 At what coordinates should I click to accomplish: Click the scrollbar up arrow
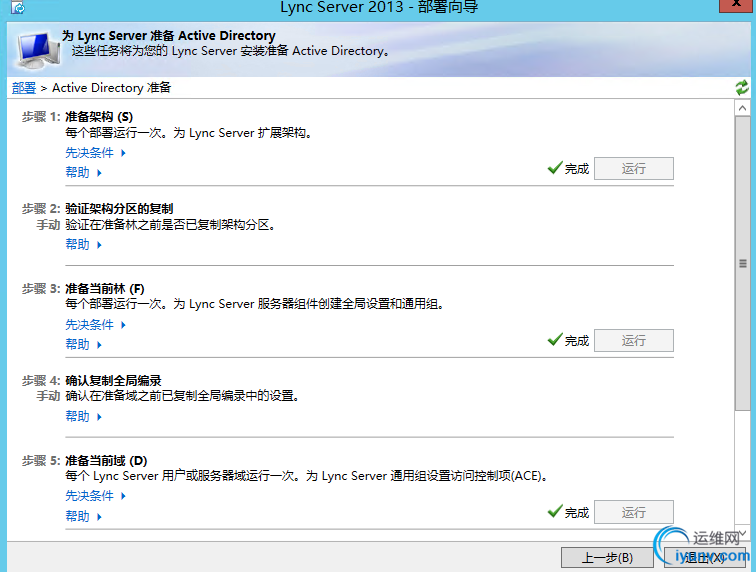coord(742,108)
